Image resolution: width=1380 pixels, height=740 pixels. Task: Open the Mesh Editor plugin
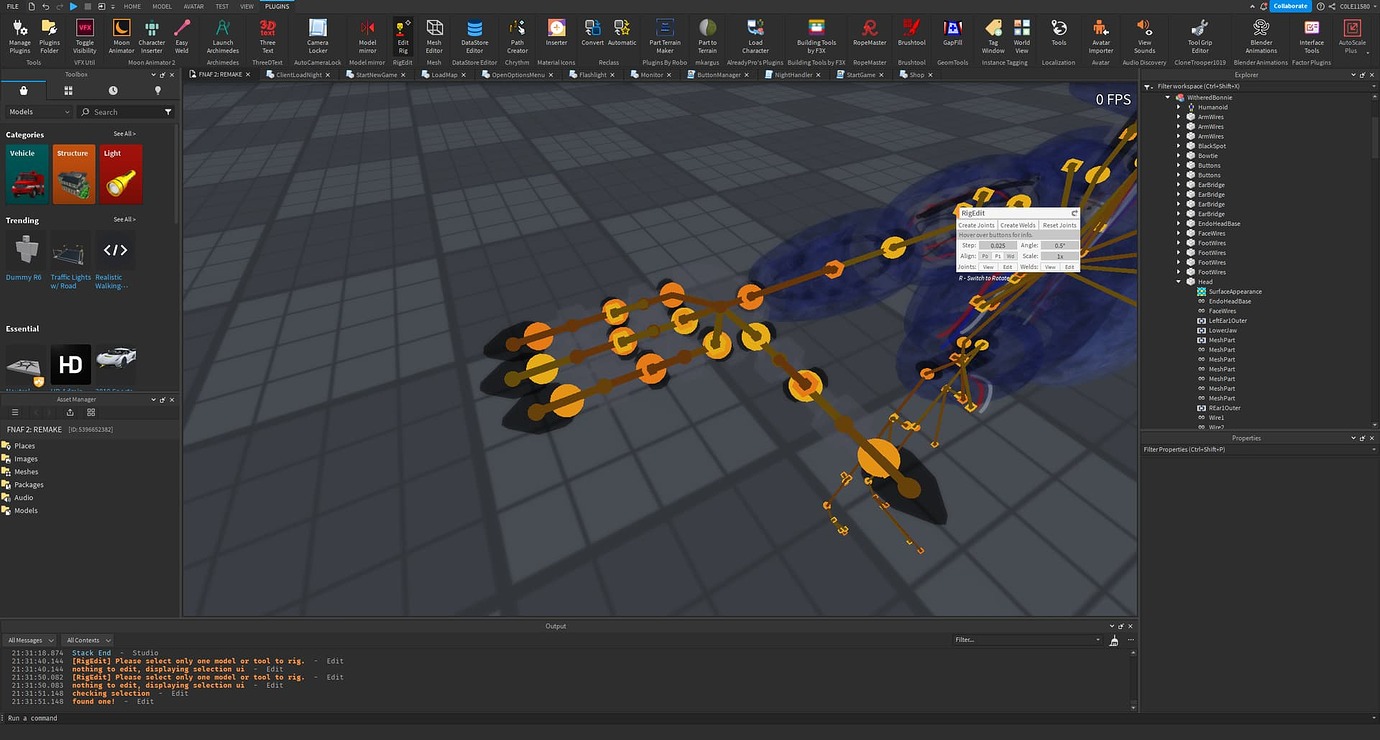pyautogui.click(x=434, y=36)
